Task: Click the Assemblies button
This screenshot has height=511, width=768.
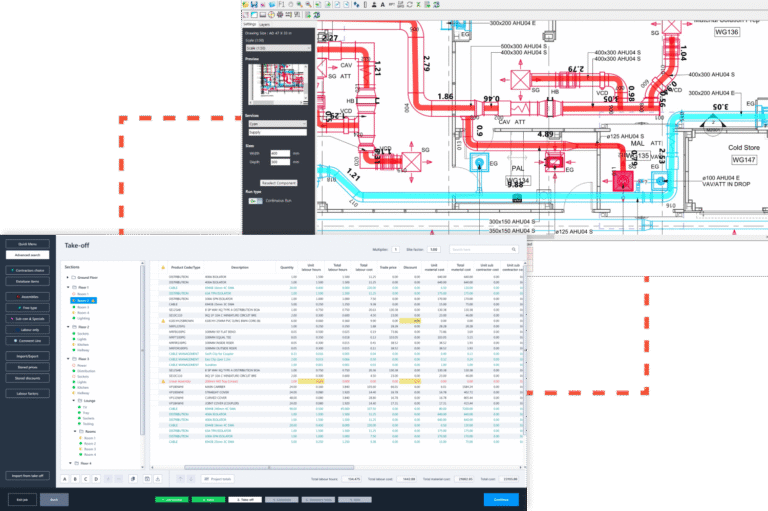Action: tap(27, 296)
